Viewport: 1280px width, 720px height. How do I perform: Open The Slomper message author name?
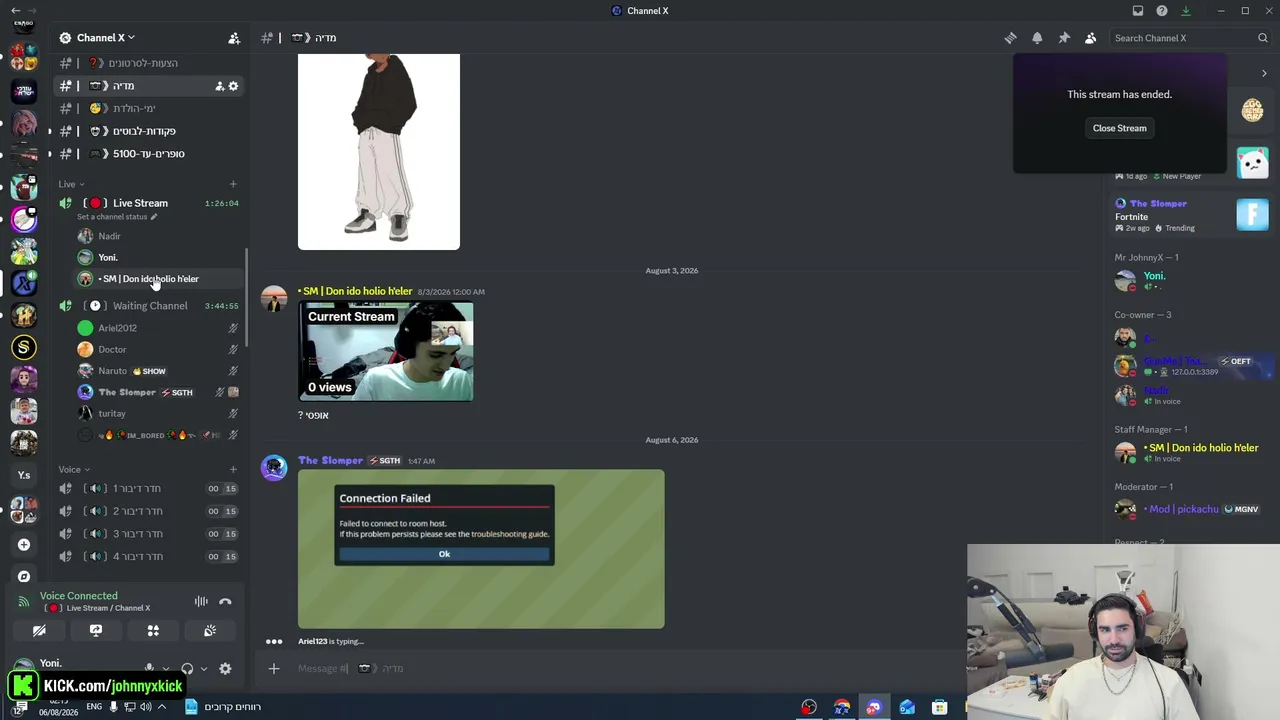click(330, 461)
